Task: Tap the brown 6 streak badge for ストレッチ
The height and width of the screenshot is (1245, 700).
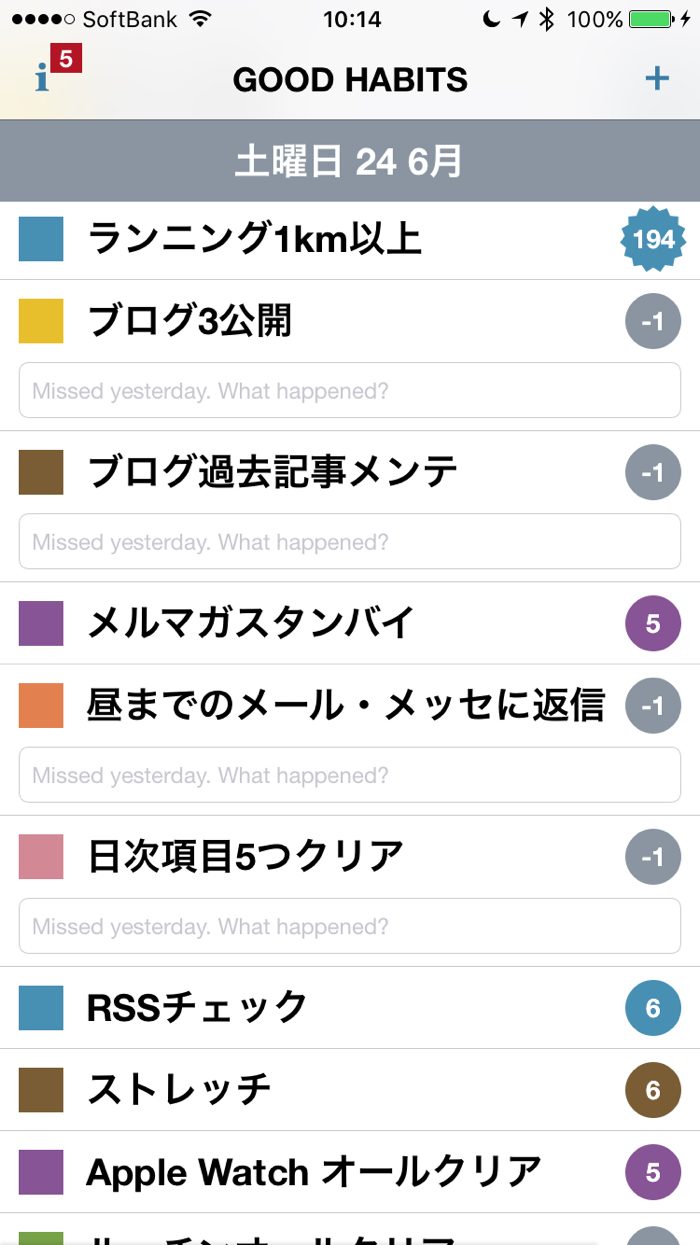Action: coord(653,1090)
